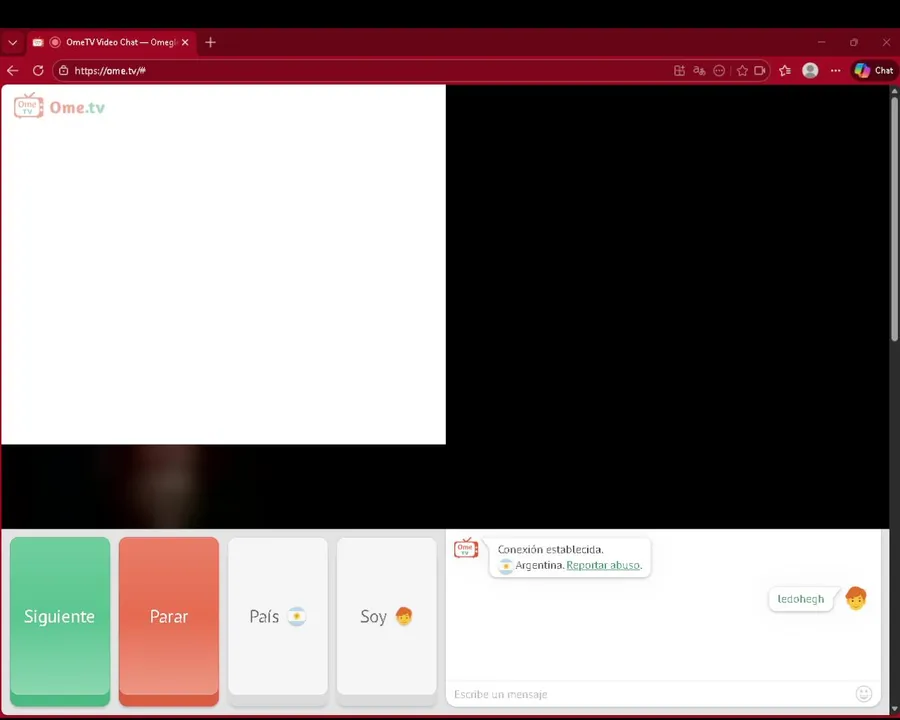Go back with the browser back arrow
The height and width of the screenshot is (720, 900).
pos(13,71)
